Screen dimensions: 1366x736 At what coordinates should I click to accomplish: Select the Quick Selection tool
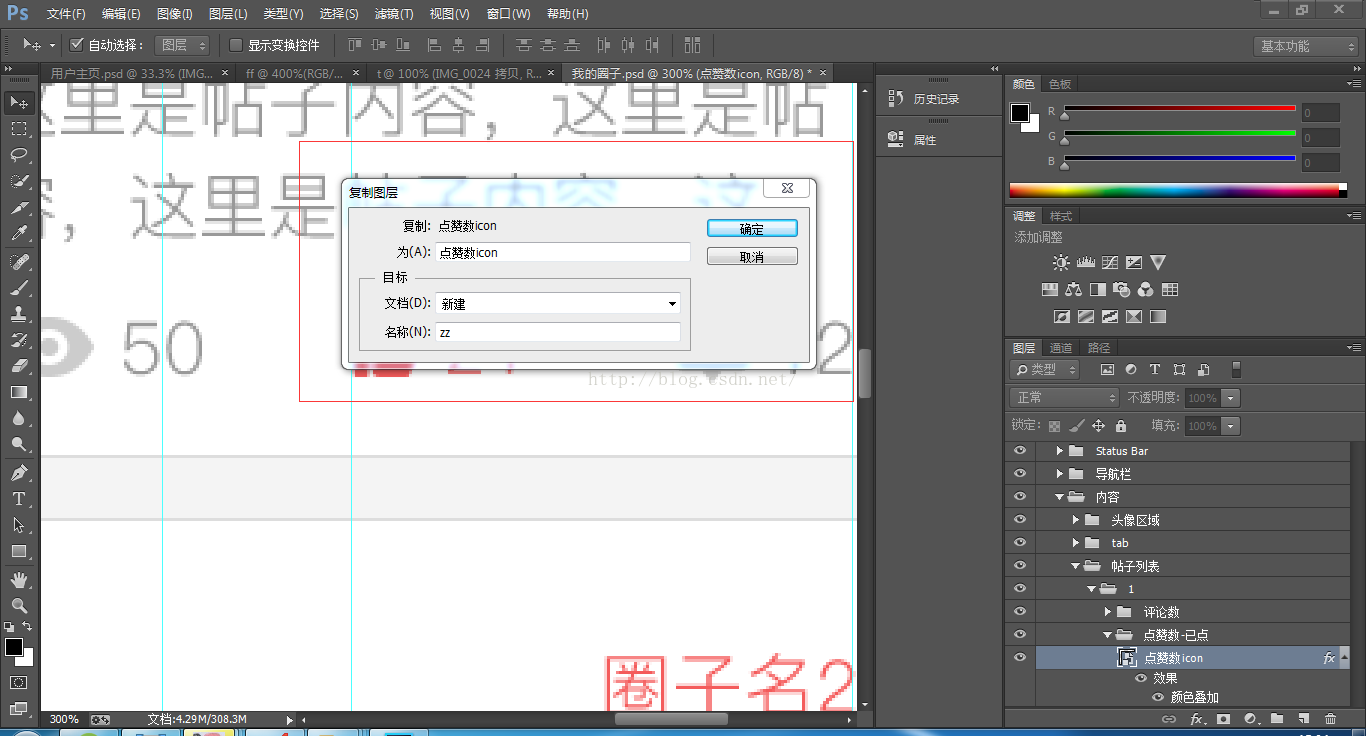[x=19, y=181]
